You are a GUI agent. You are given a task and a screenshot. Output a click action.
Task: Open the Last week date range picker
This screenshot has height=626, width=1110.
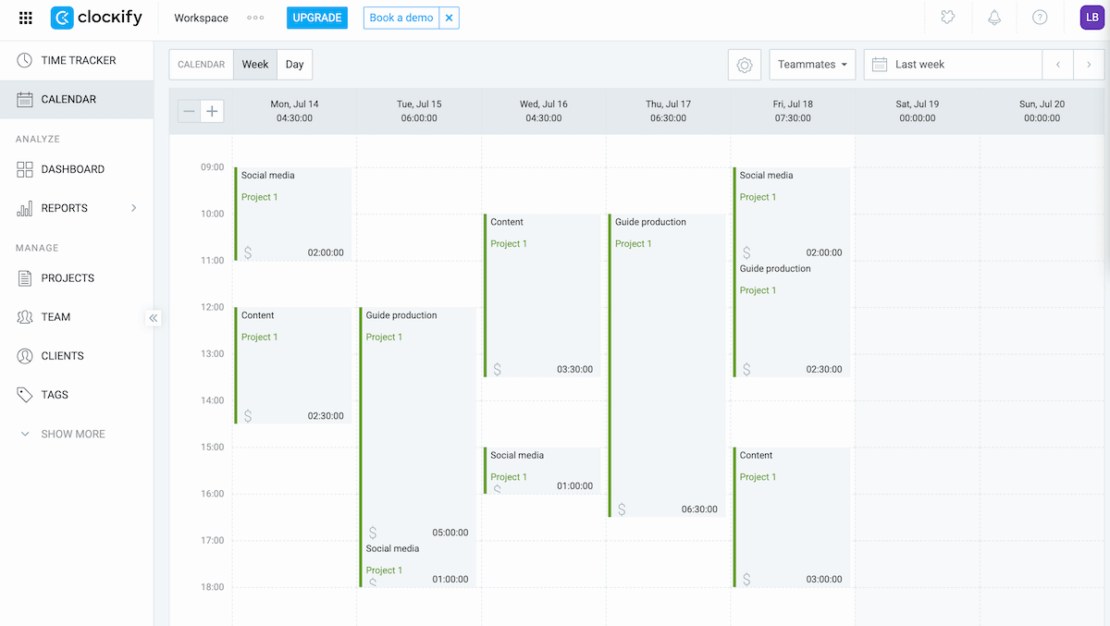952,65
